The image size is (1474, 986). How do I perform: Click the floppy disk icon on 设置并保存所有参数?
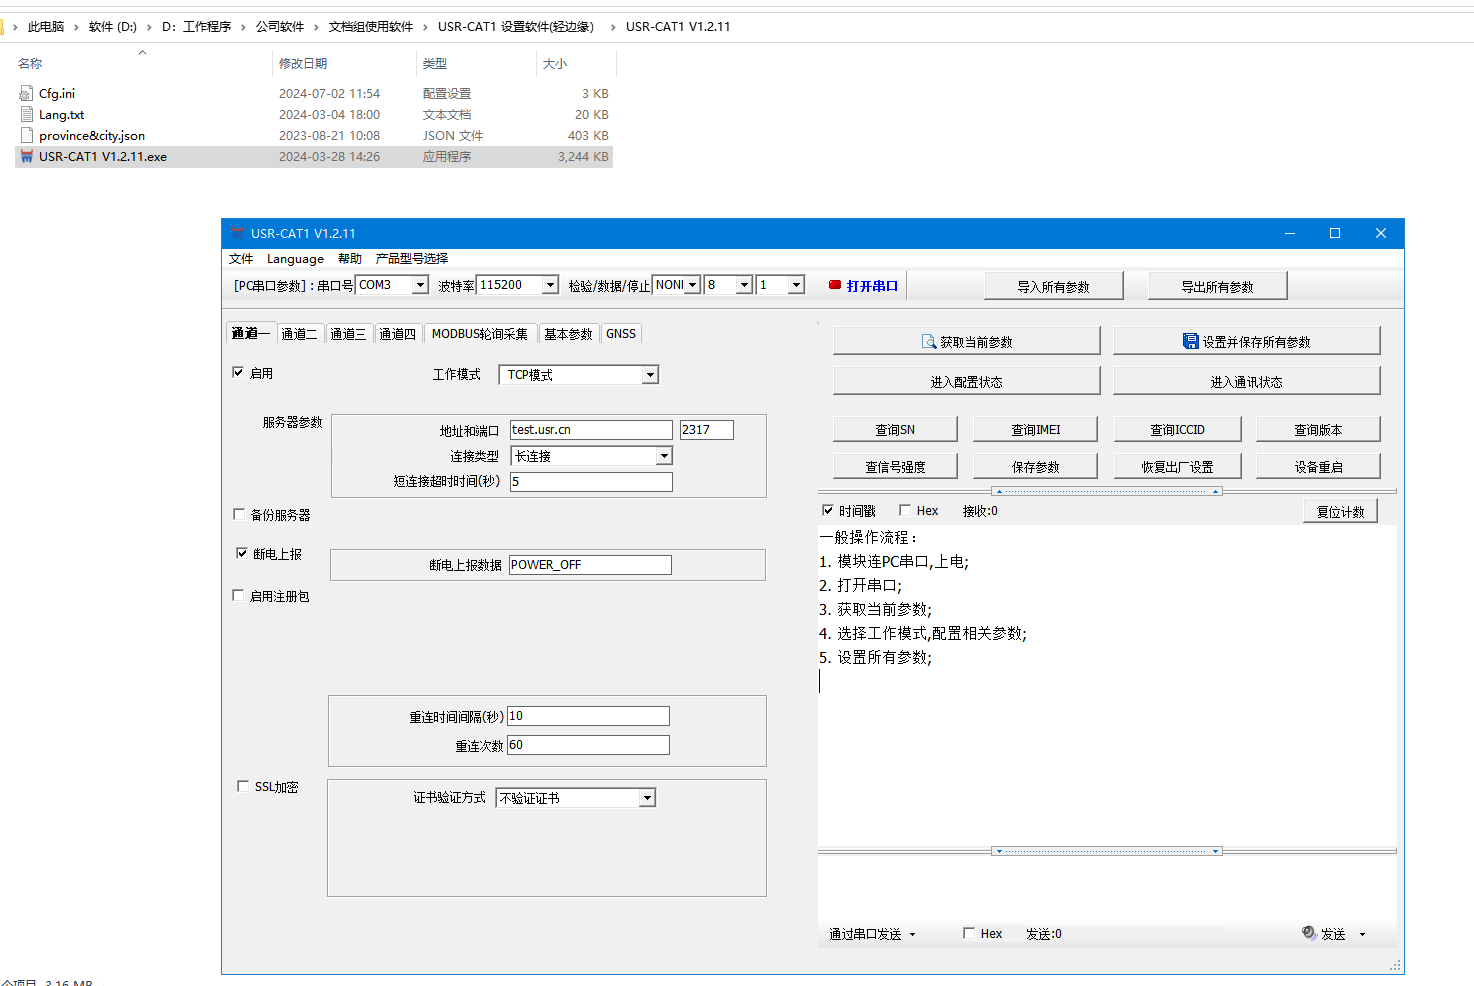[x=1190, y=342]
